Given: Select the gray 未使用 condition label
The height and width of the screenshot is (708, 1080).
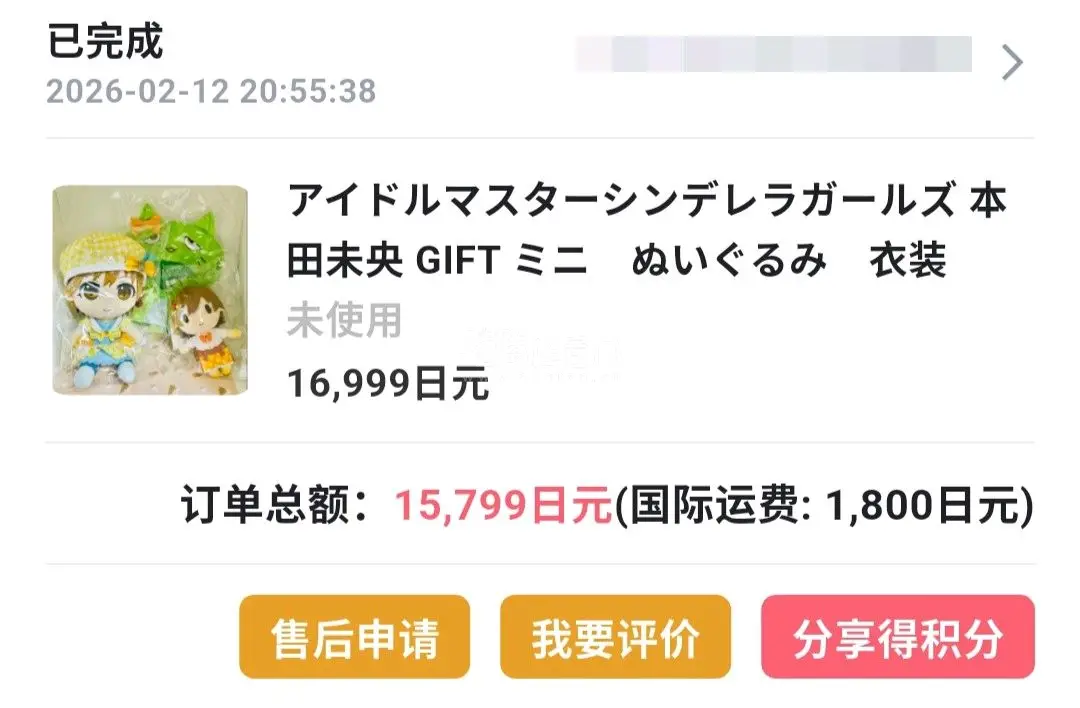Looking at the screenshot, I should point(344,320).
